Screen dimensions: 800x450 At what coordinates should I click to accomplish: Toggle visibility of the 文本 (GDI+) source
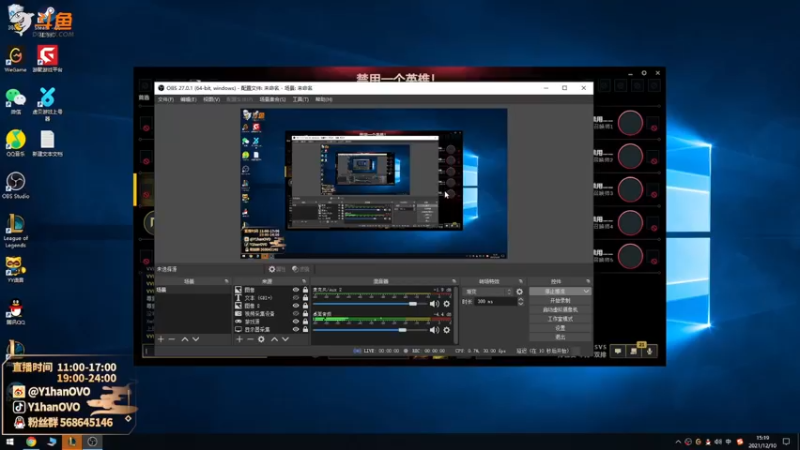[x=295, y=297]
